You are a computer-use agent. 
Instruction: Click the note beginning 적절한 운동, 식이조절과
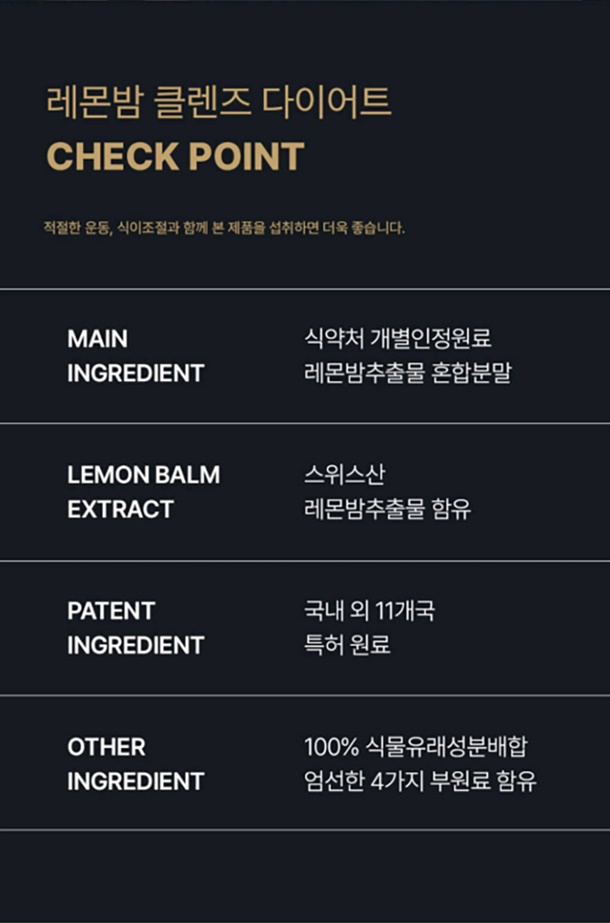[x=224, y=228]
